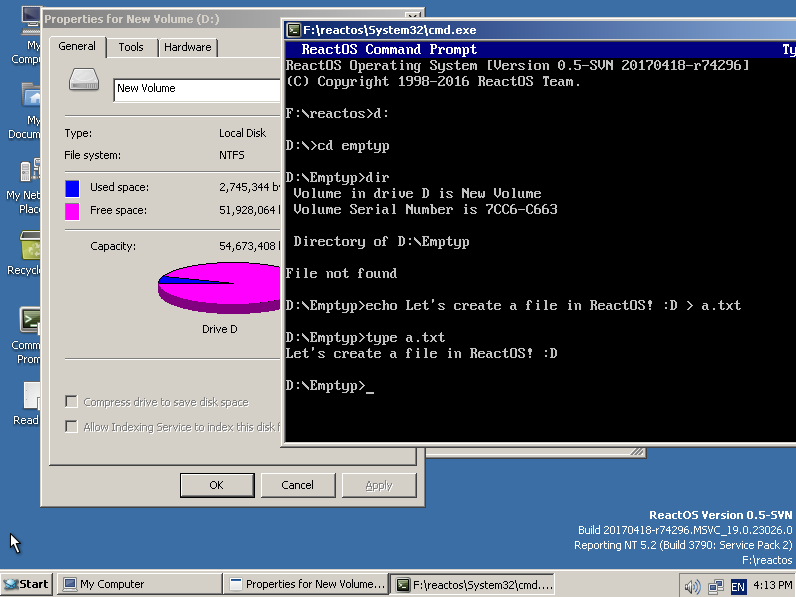
Task: Click the New Volume label field
Action: tap(197, 90)
